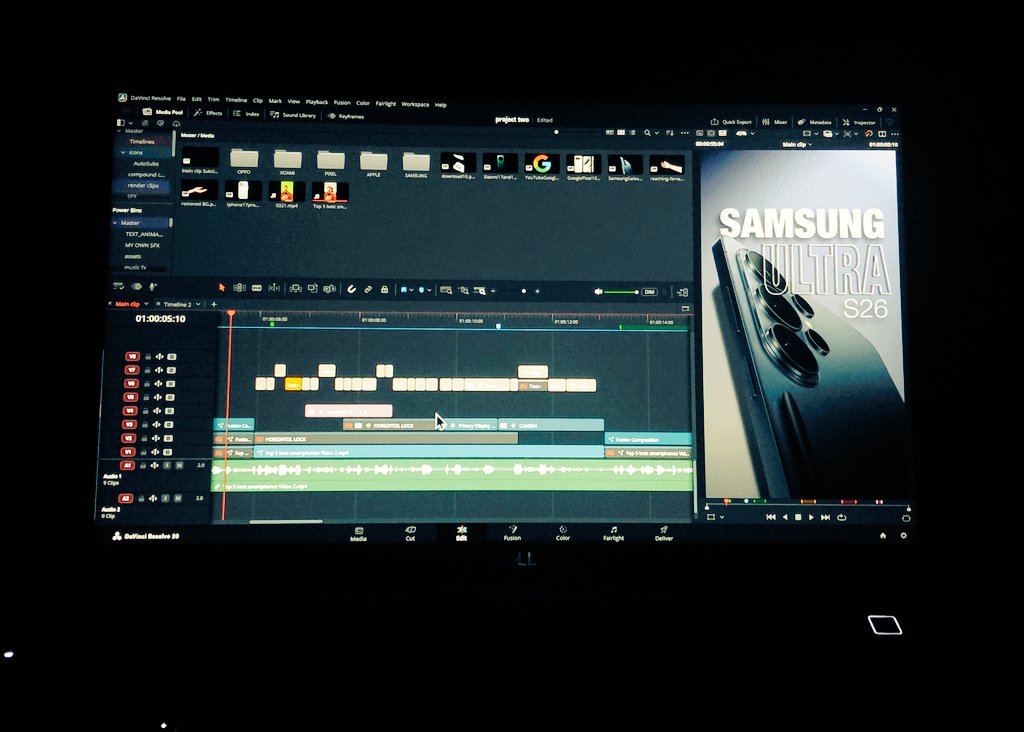Screen dimensions: 1024x732
Task: Open the Sound Library button
Action: 293,115
